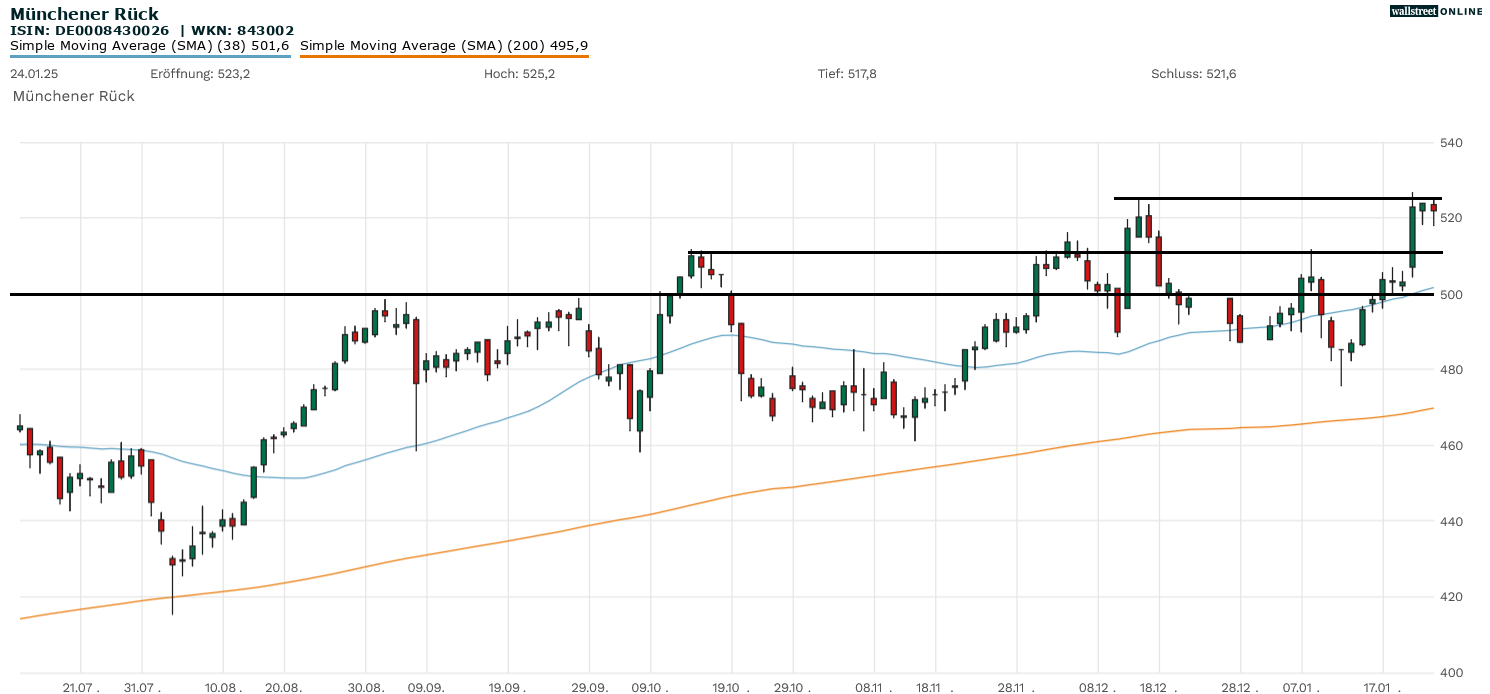This screenshot has width=1490, height=694.
Task: Click the 20.08. date axis label
Action: (284, 688)
